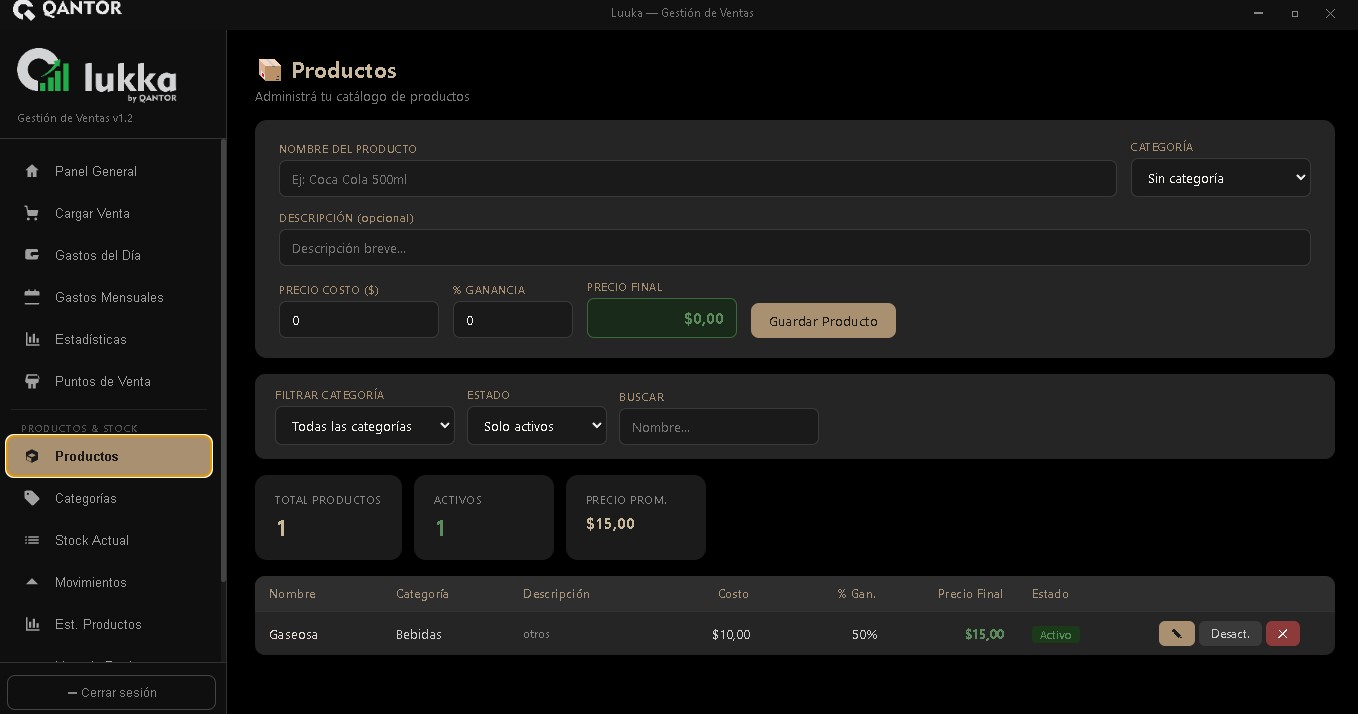Click the bar chart icon for Estadísticas
The height and width of the screenshot is (714, 1358).
(32, 339)
